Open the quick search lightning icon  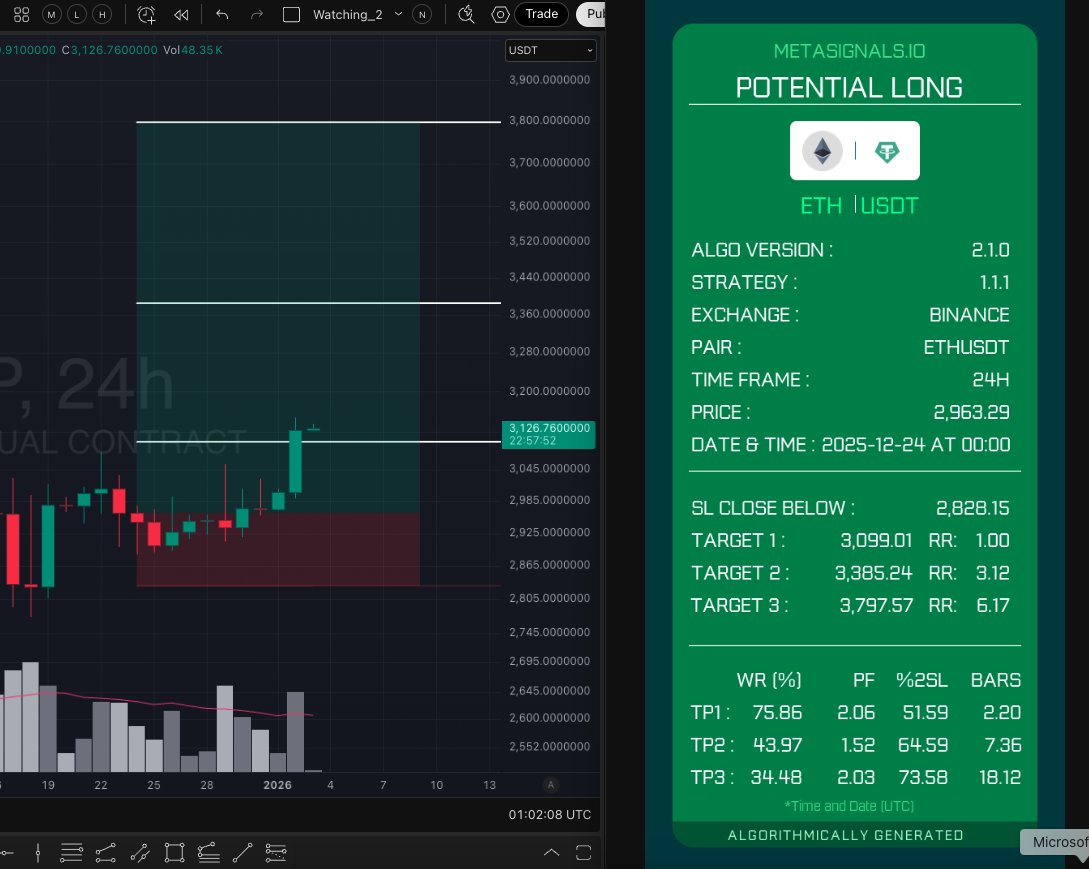coord(467,15)
